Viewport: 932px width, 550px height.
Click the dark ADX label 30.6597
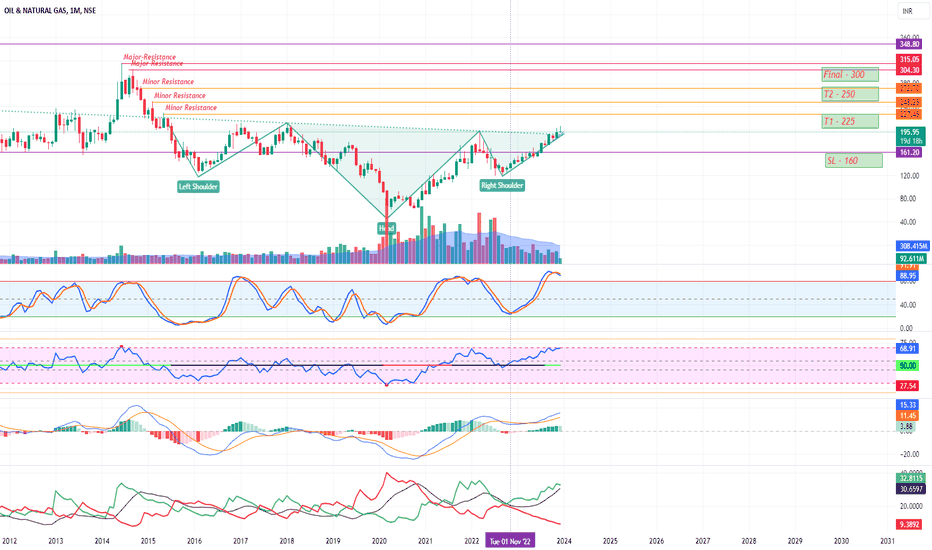[911, 489]
